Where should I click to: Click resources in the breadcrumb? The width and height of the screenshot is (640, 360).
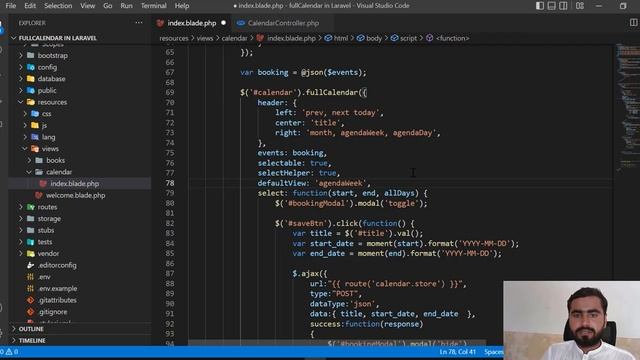coord(174,38)
